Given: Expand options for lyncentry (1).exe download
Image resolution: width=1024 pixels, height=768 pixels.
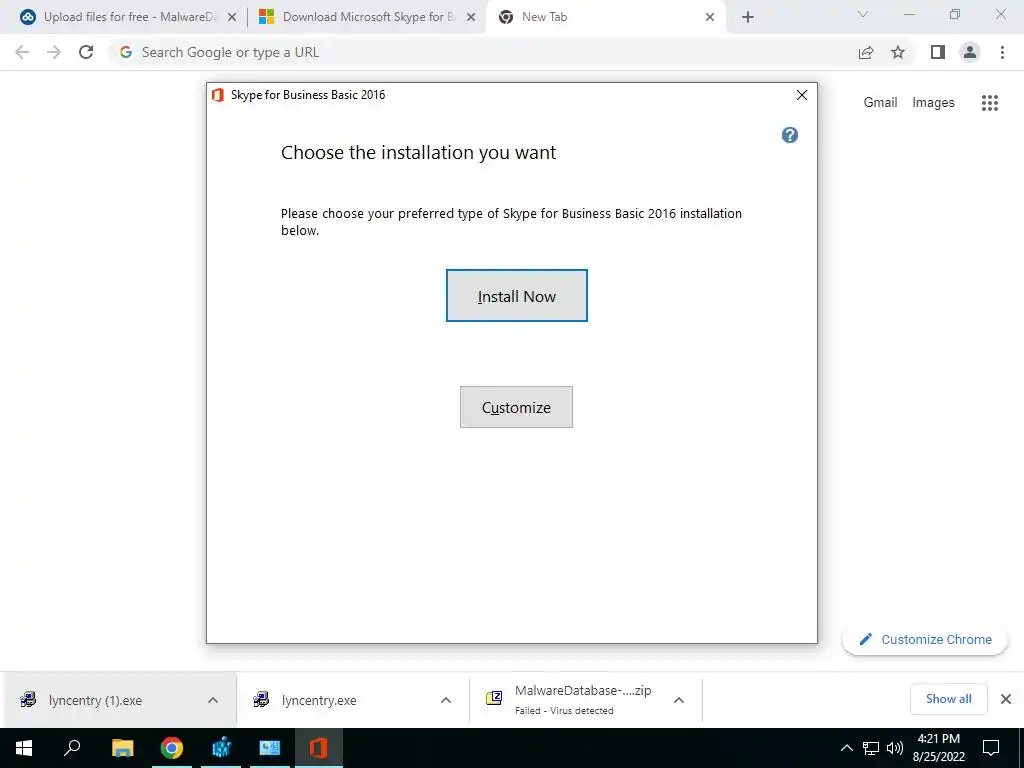Looking at the screenshot, I should 213,700.
